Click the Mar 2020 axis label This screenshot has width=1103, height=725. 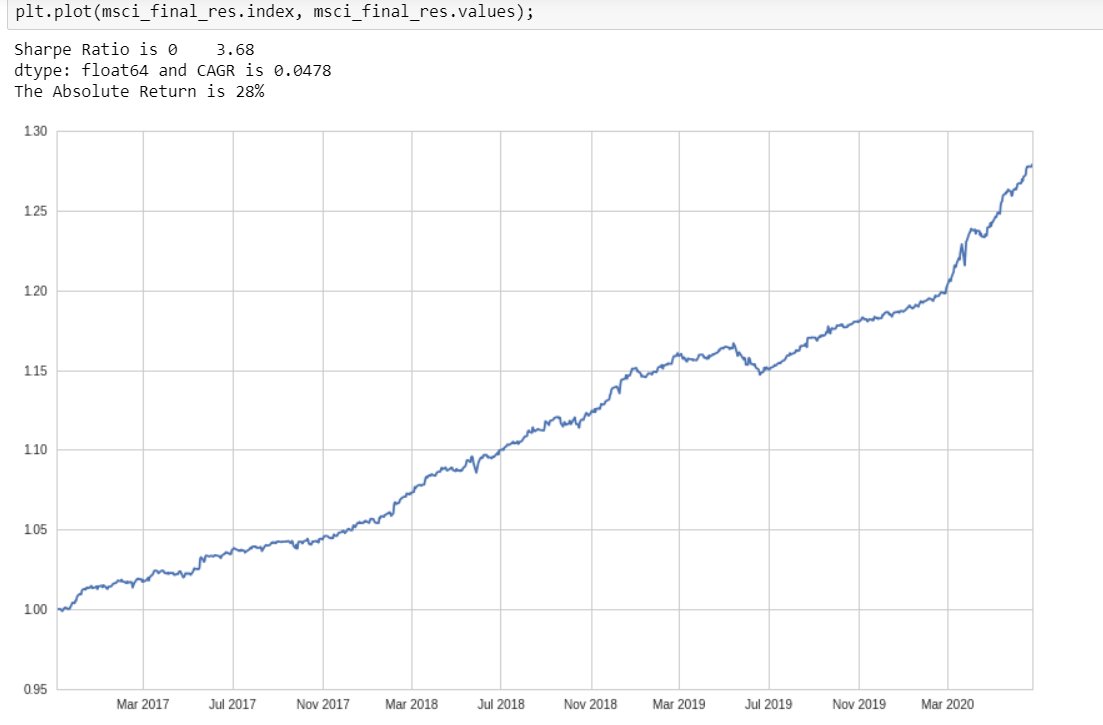[x=946, y=704]
